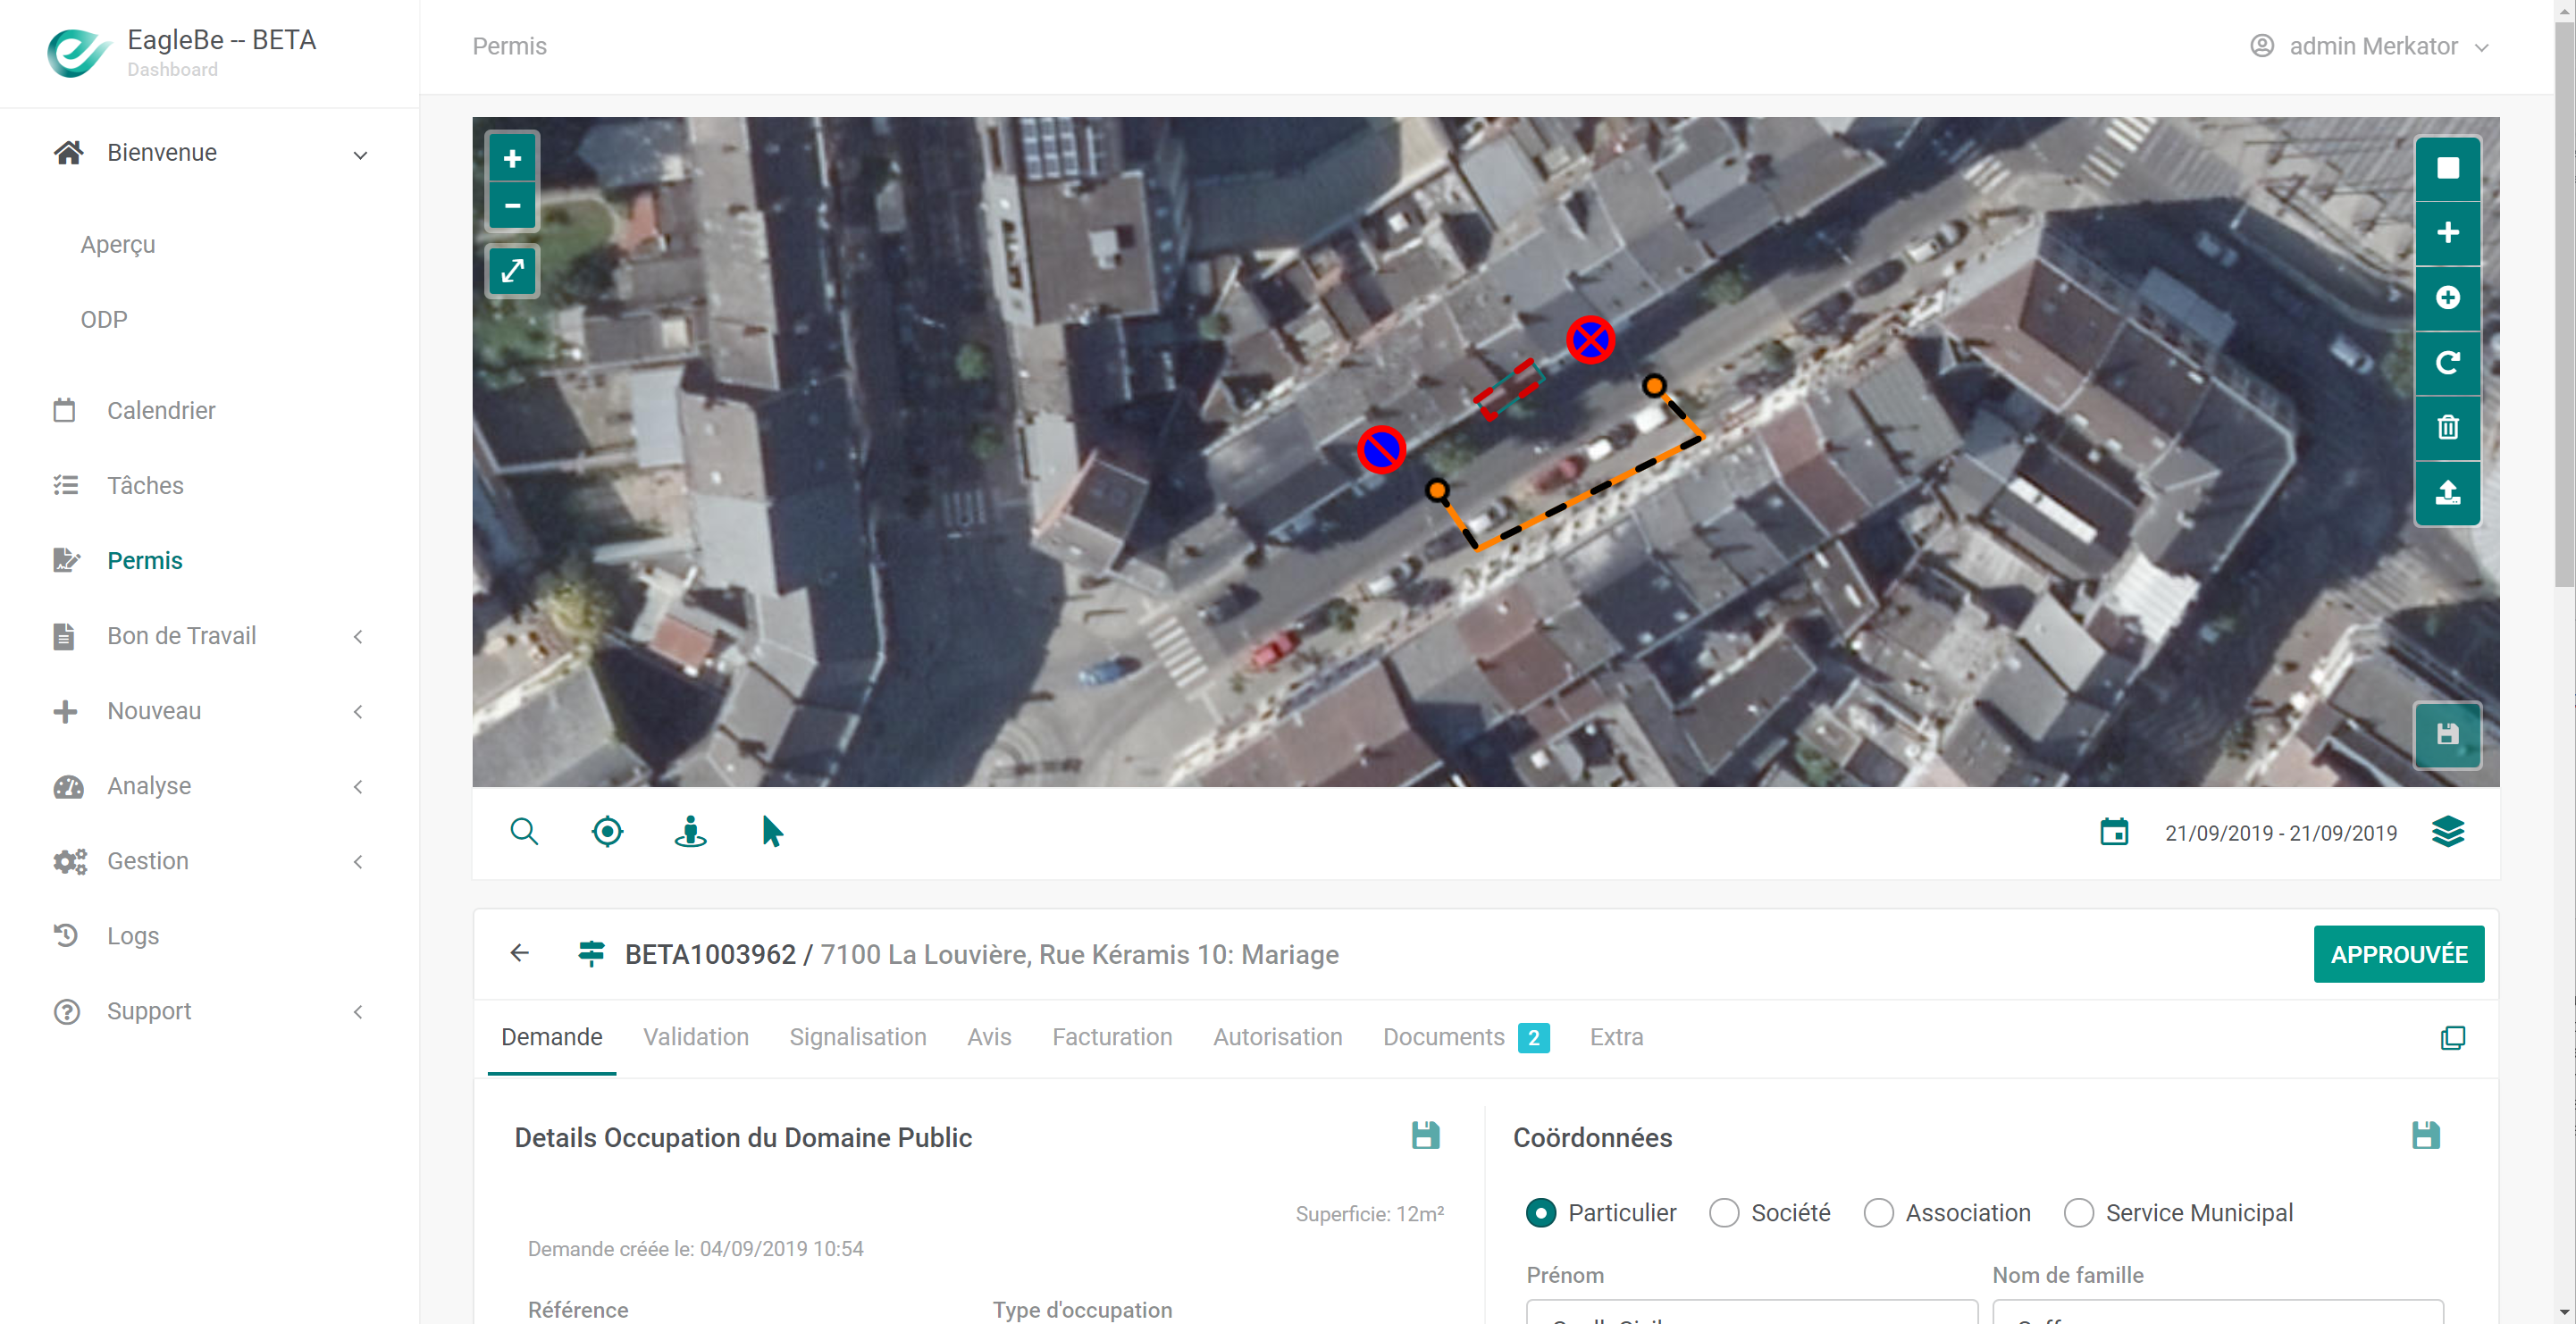Open the map layers icon
Screen dimensions: 2576x1324
2447,832
